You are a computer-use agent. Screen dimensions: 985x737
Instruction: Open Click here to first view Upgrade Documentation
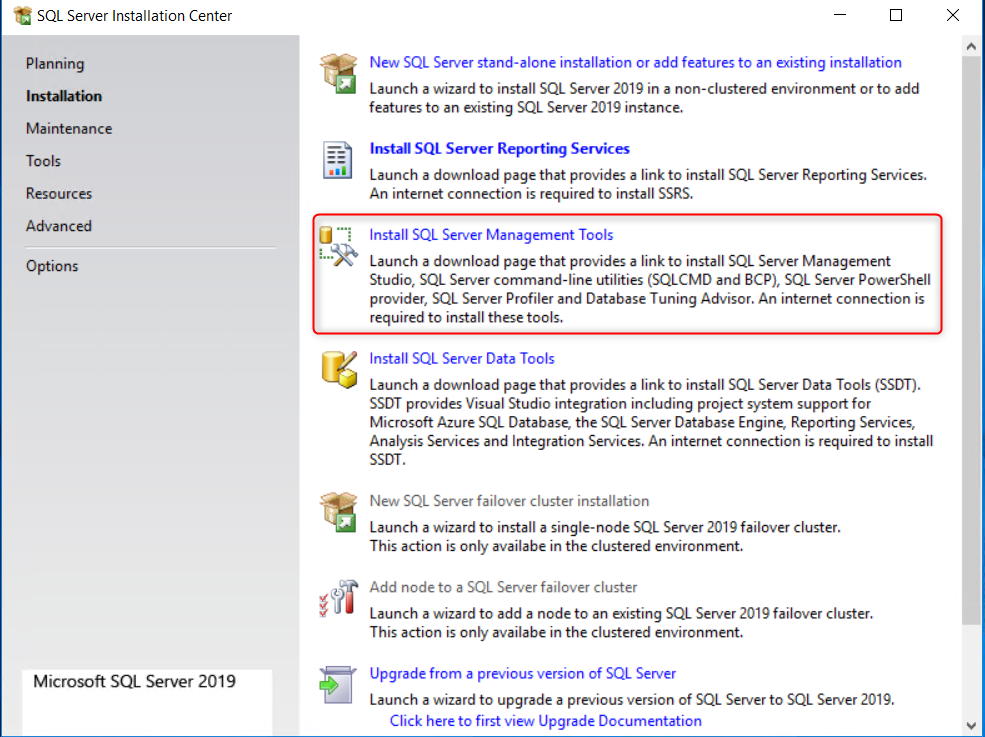[545, 721]
